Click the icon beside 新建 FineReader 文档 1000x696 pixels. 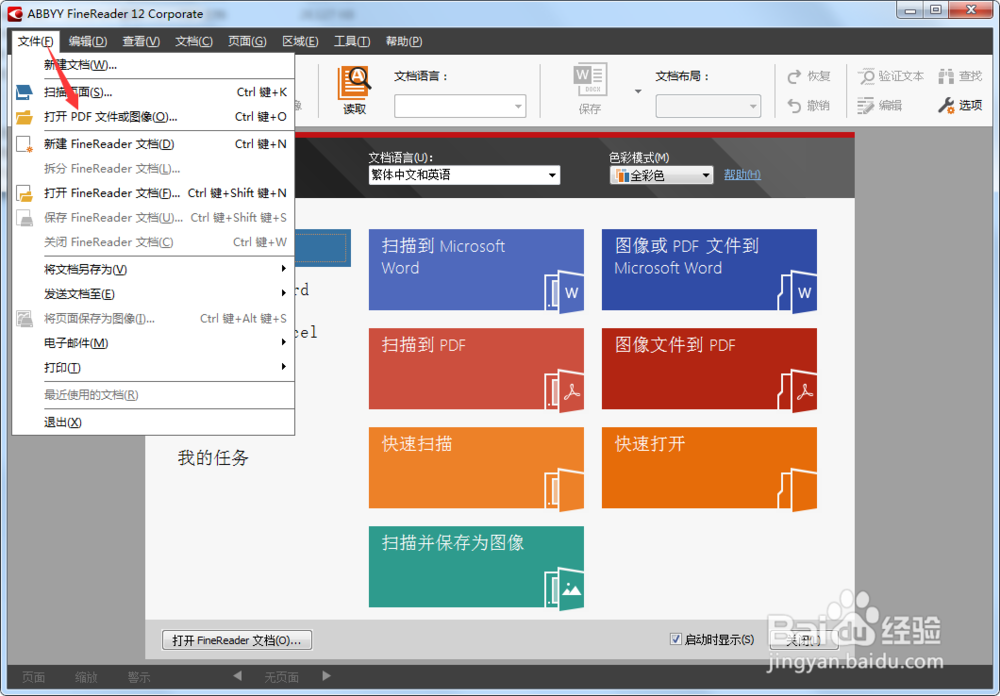pos(24,144)
